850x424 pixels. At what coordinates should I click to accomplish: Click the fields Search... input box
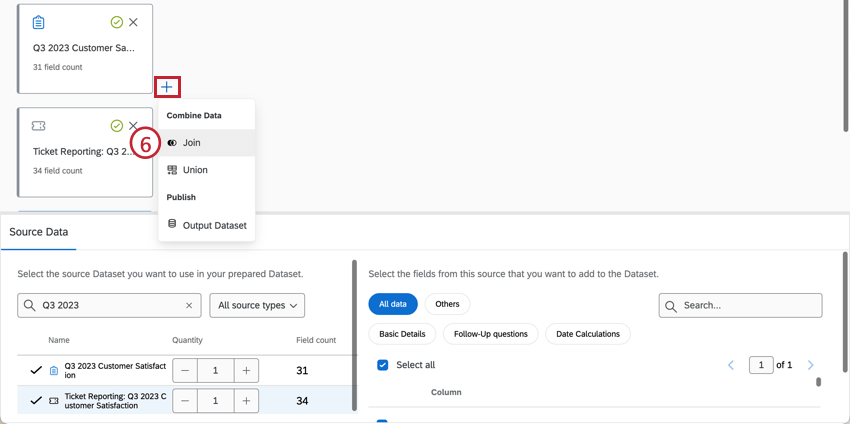740,305
